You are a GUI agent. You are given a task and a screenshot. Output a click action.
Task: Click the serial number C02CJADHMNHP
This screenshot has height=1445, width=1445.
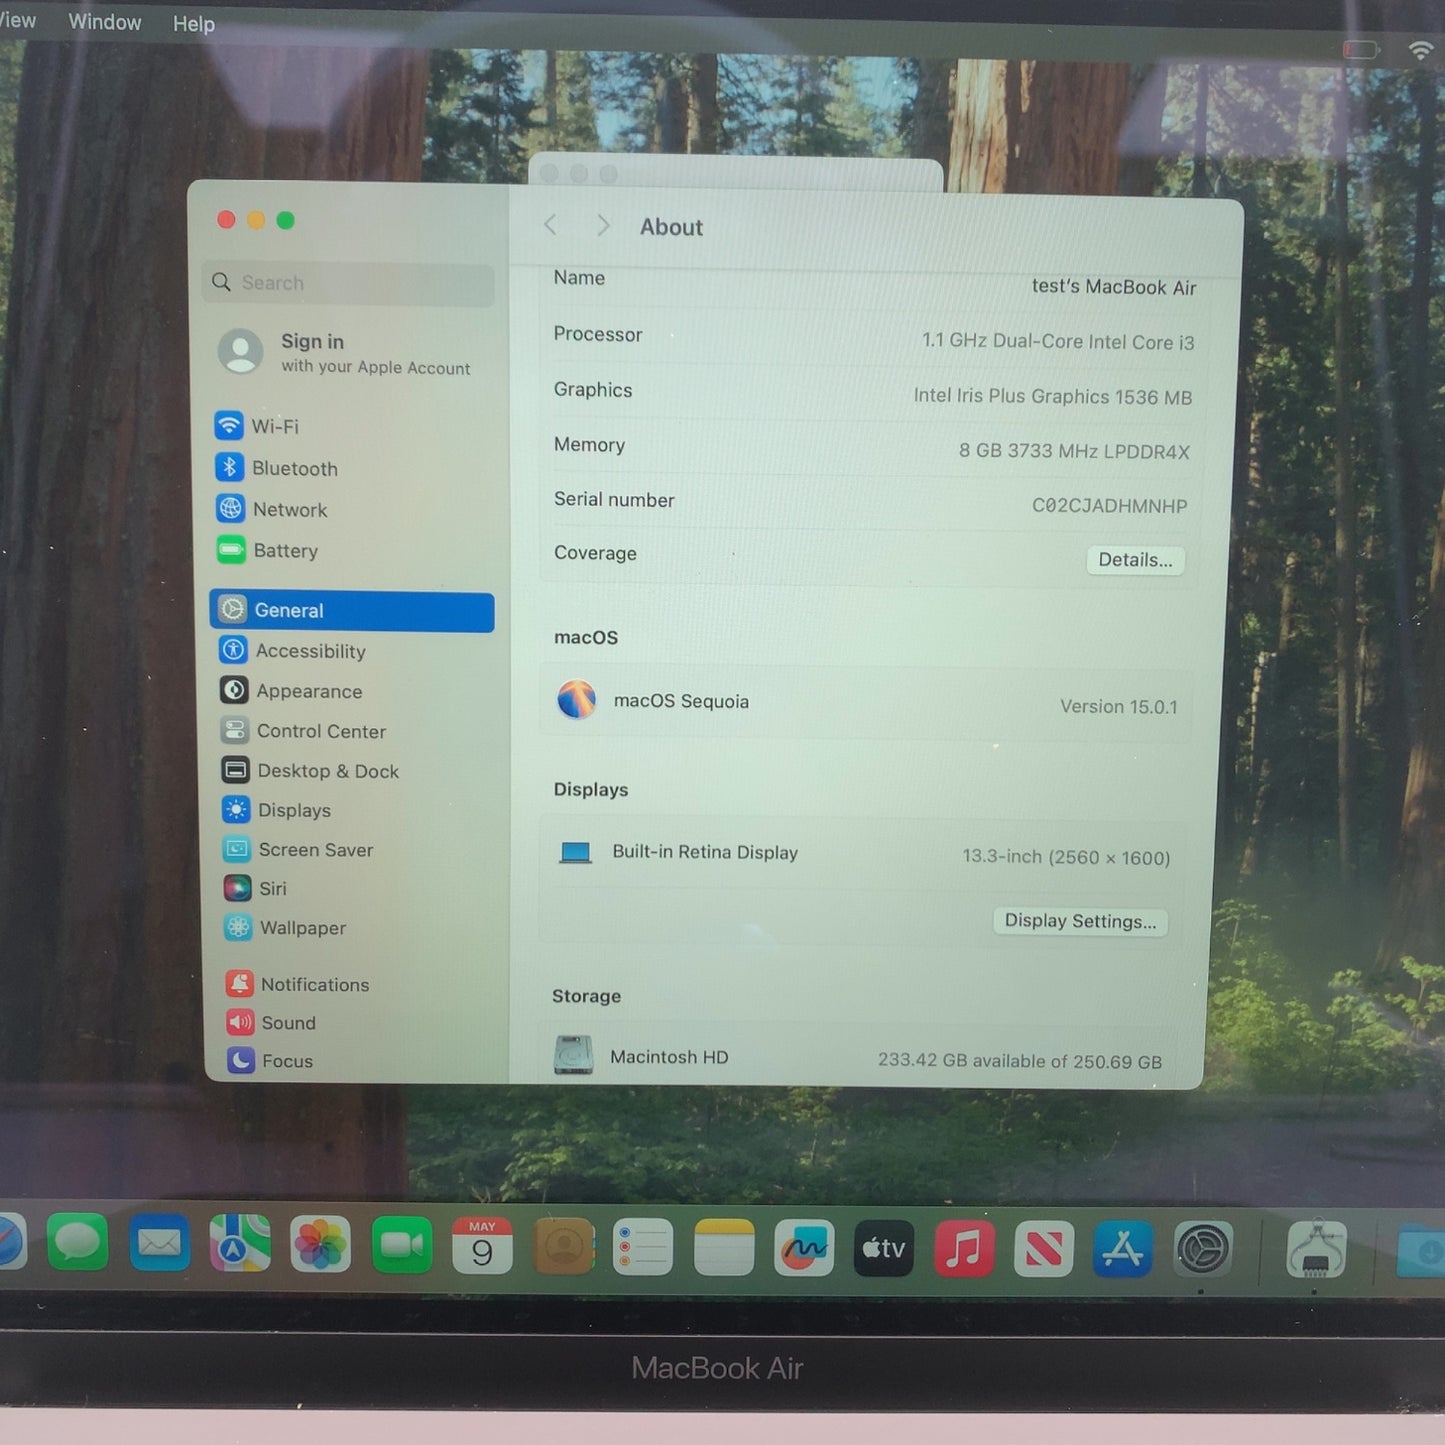coord(1109,506)
